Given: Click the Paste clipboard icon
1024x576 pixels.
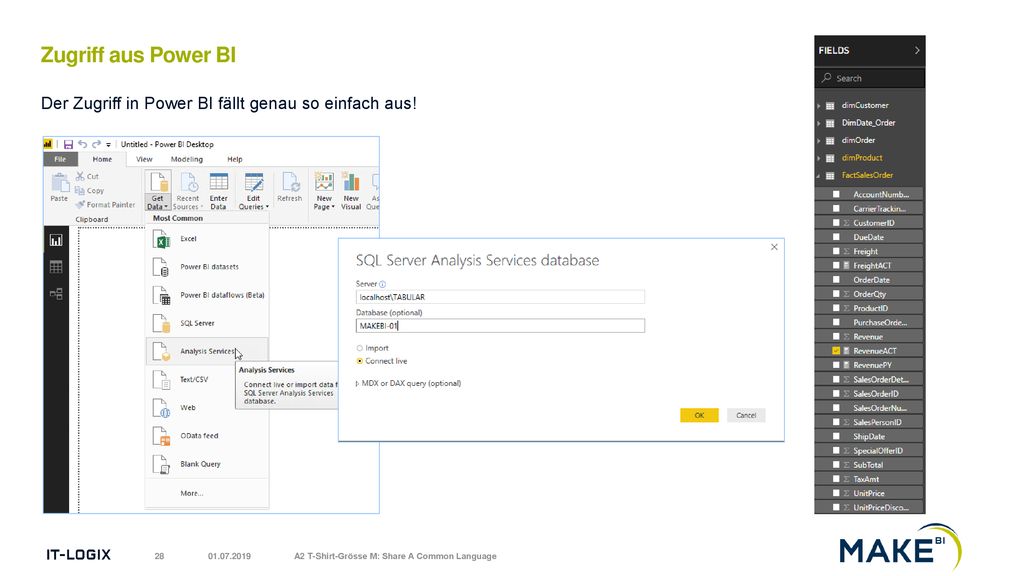Looking at the screenshot, I should [x=59, y=183].
